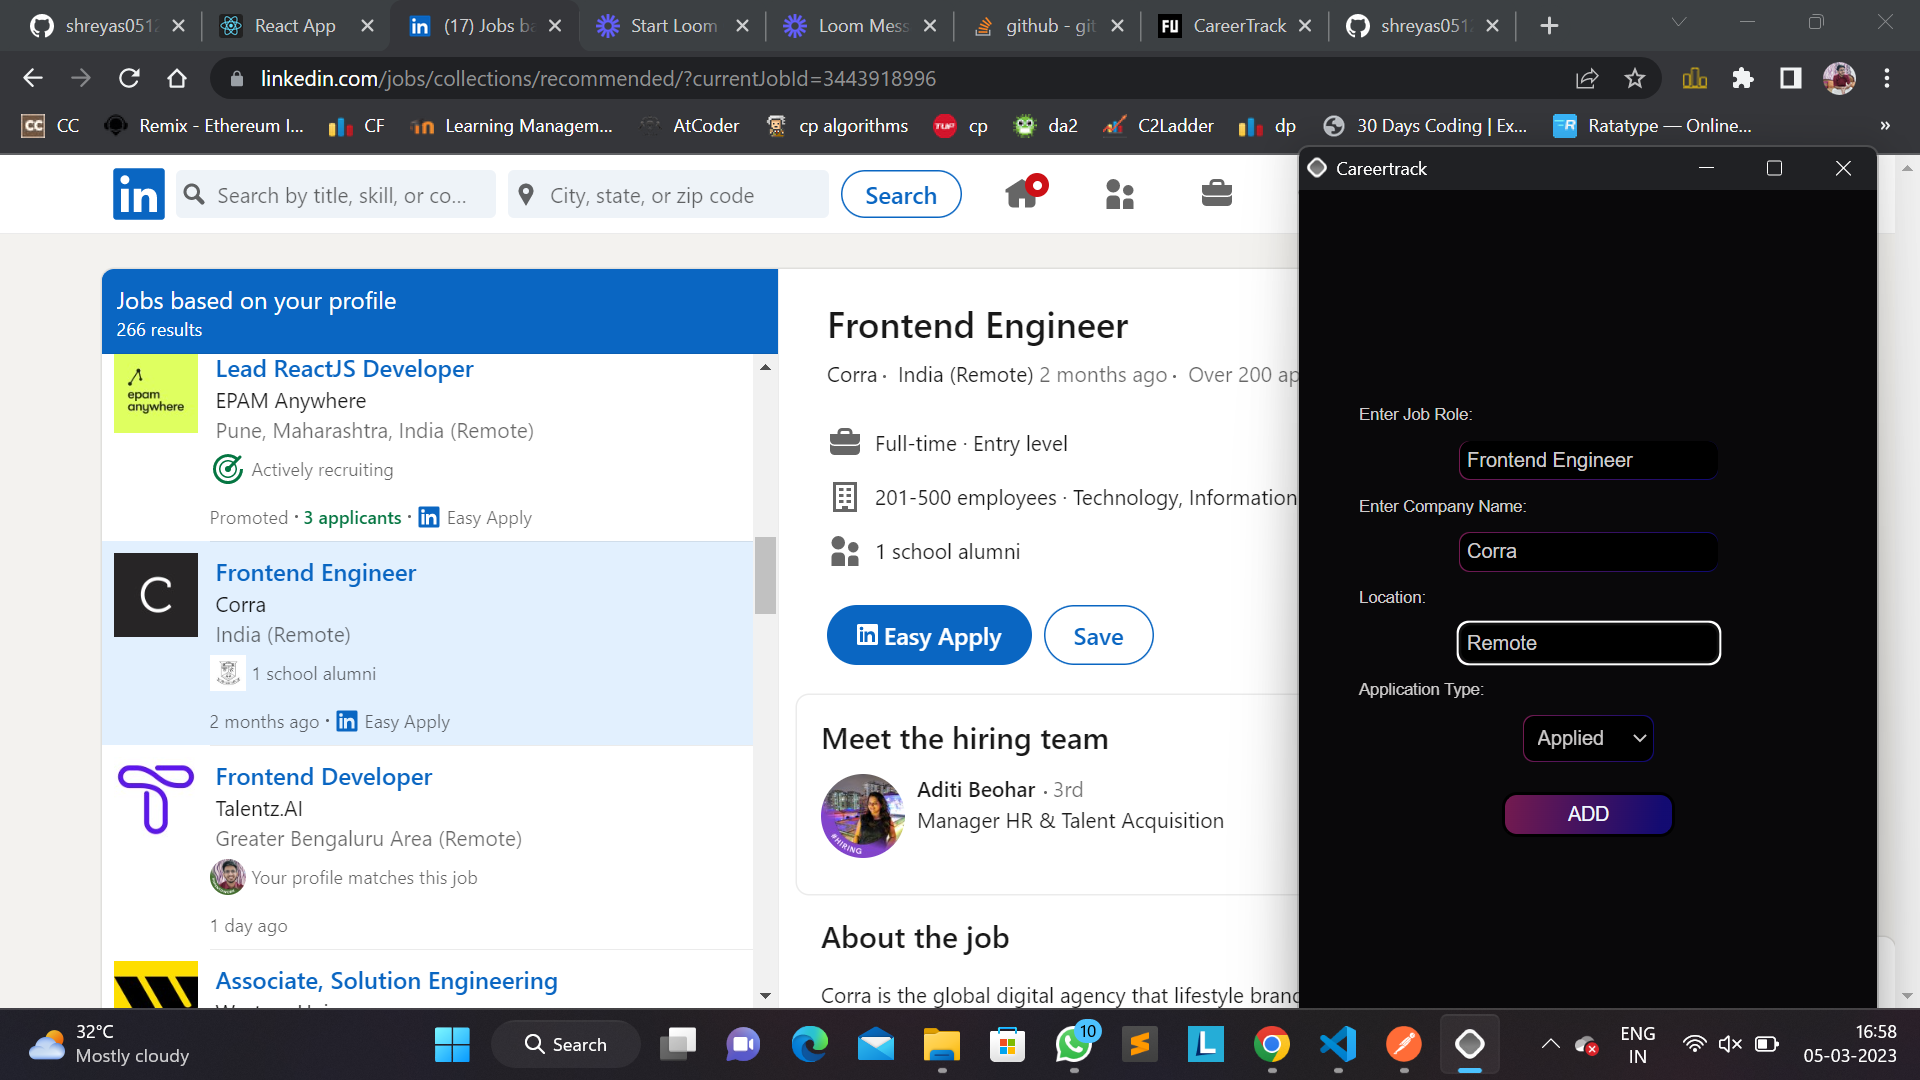Show hidden system tray icons

point(1550,1044)
